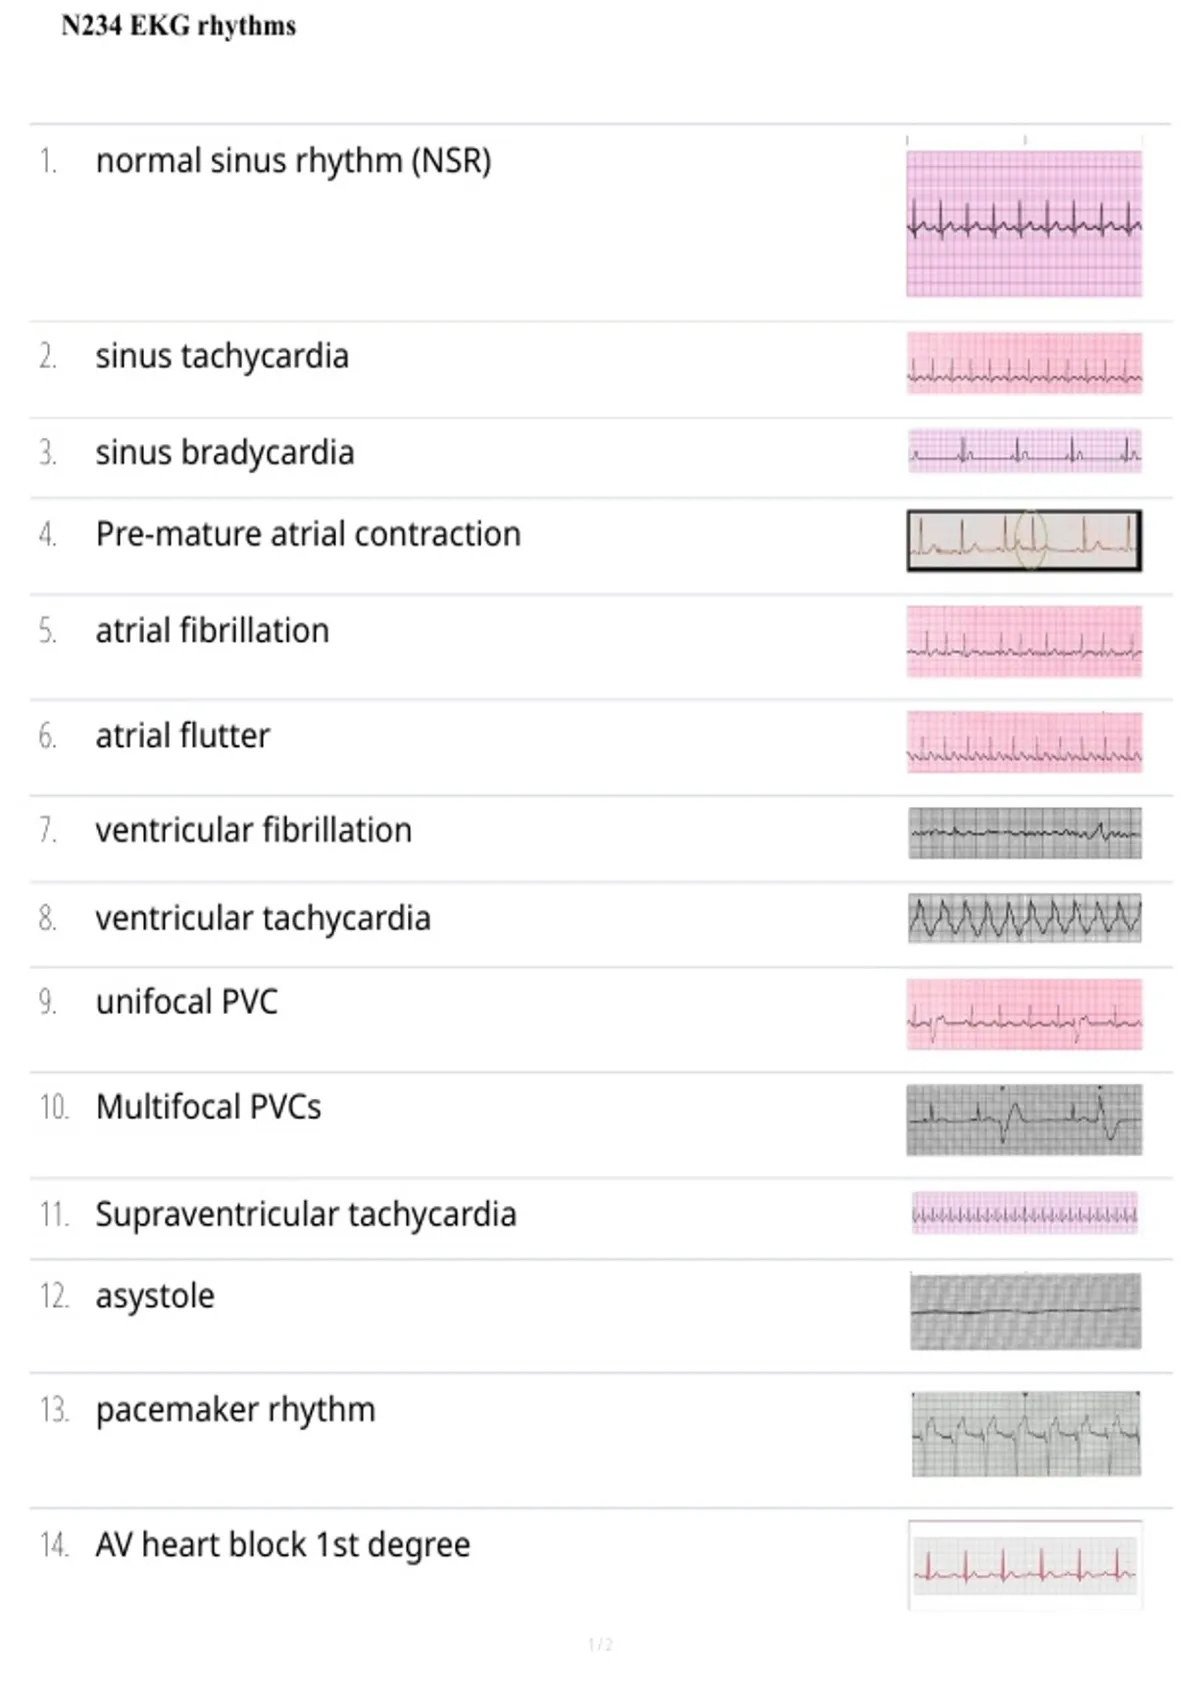Open the atrial fibrillation strip thumbnail

tap(1024, 641)
